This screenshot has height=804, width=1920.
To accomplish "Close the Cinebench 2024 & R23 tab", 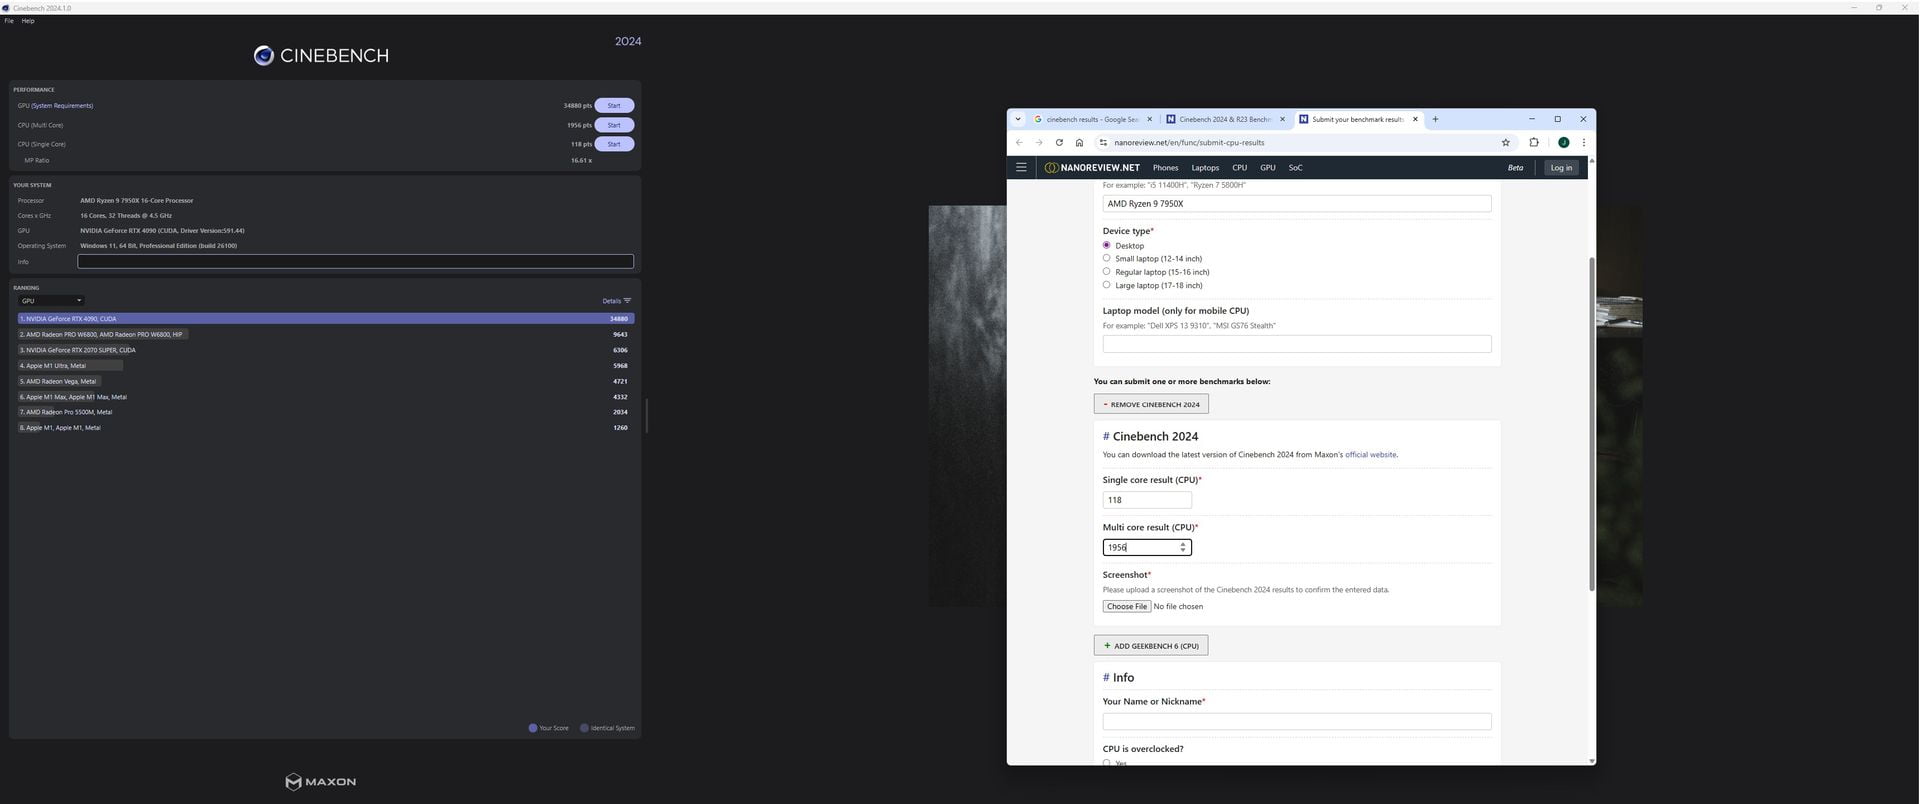I will (1282, 119).
